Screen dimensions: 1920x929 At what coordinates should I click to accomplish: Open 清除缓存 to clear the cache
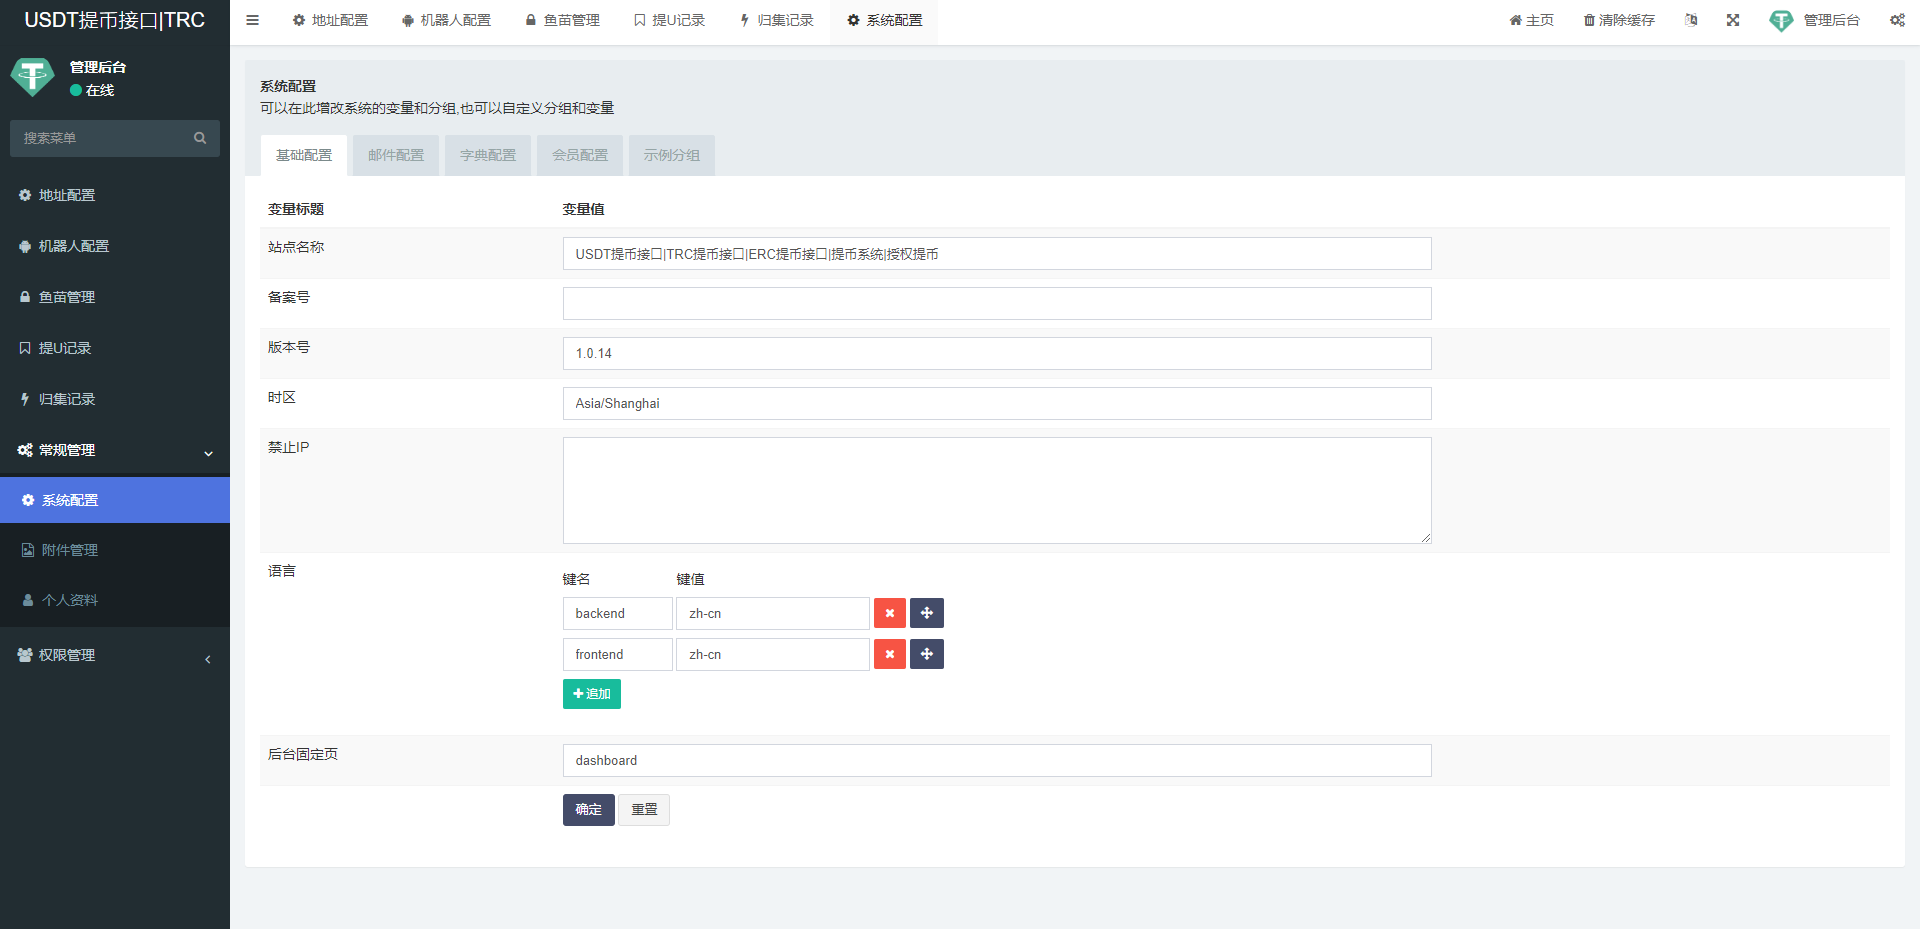click(1618, 20)
